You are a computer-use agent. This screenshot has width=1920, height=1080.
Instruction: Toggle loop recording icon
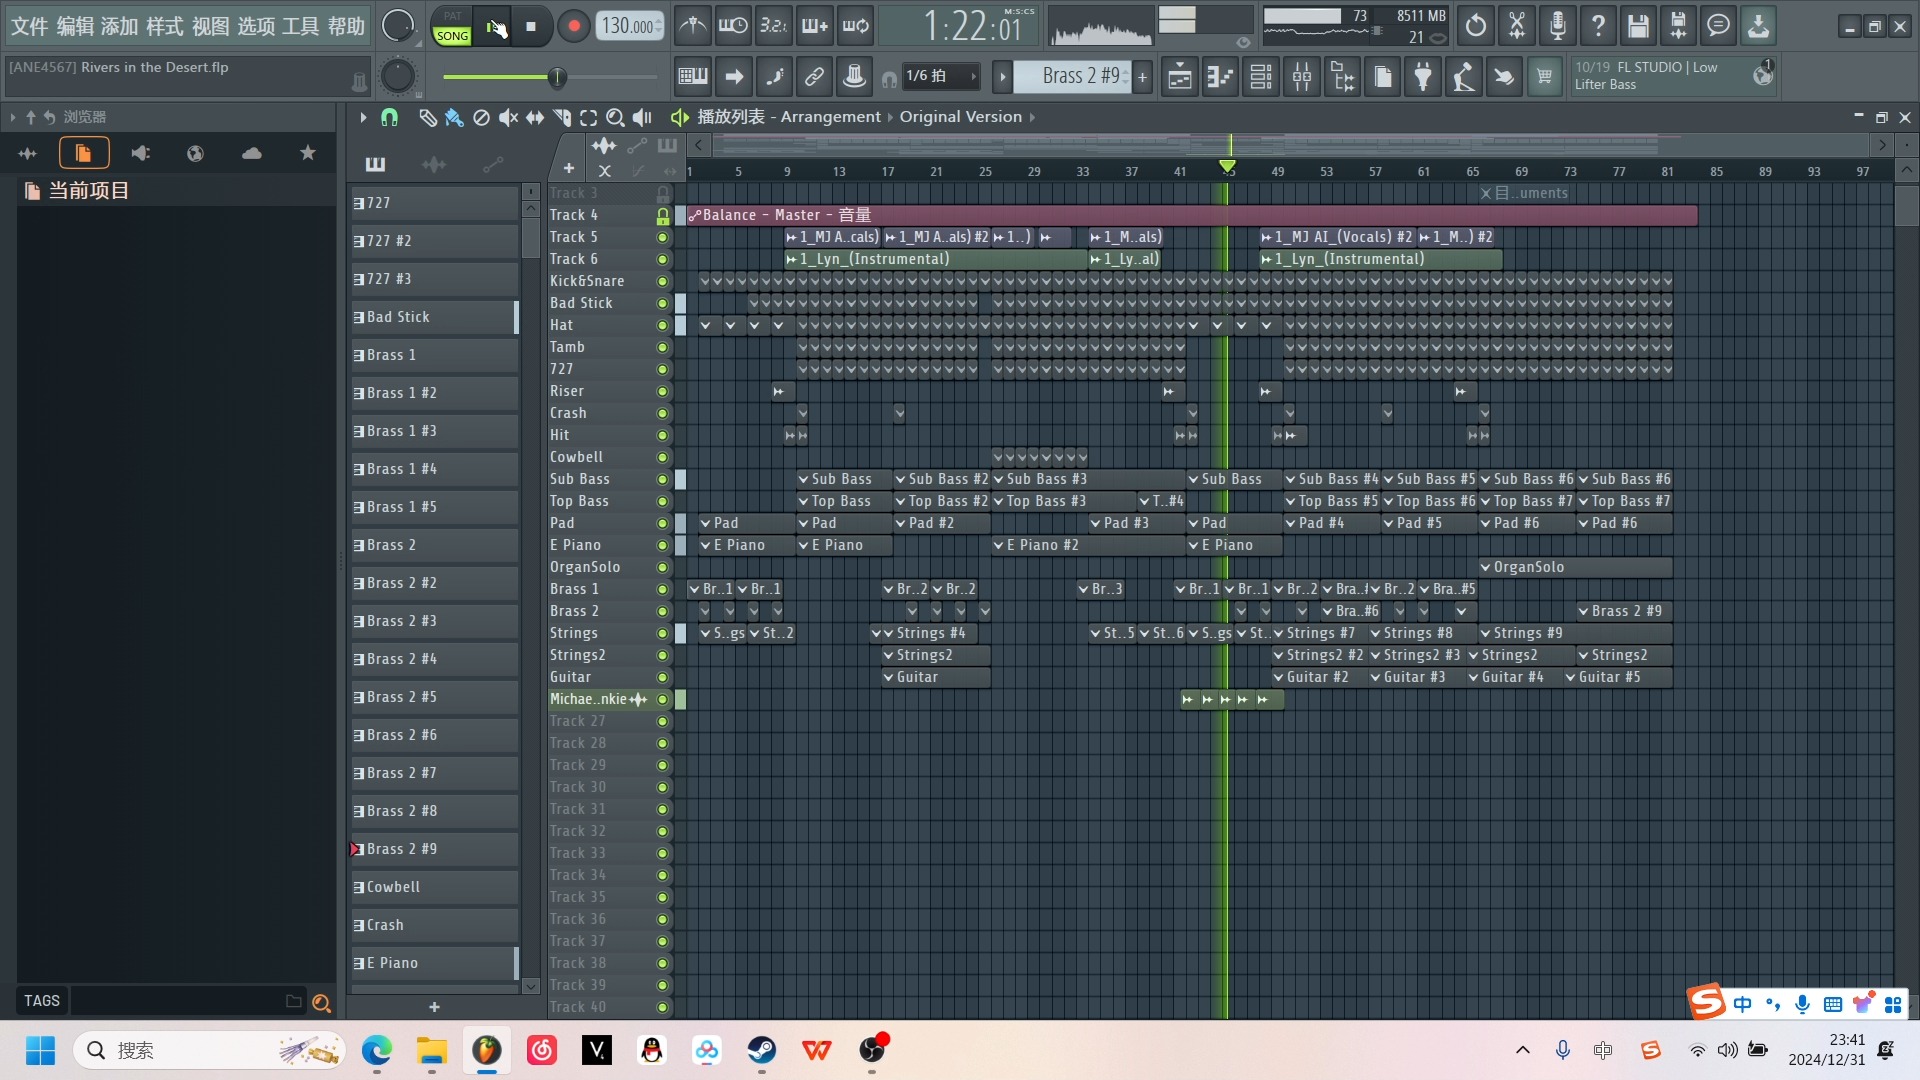[x=855, y=26]
